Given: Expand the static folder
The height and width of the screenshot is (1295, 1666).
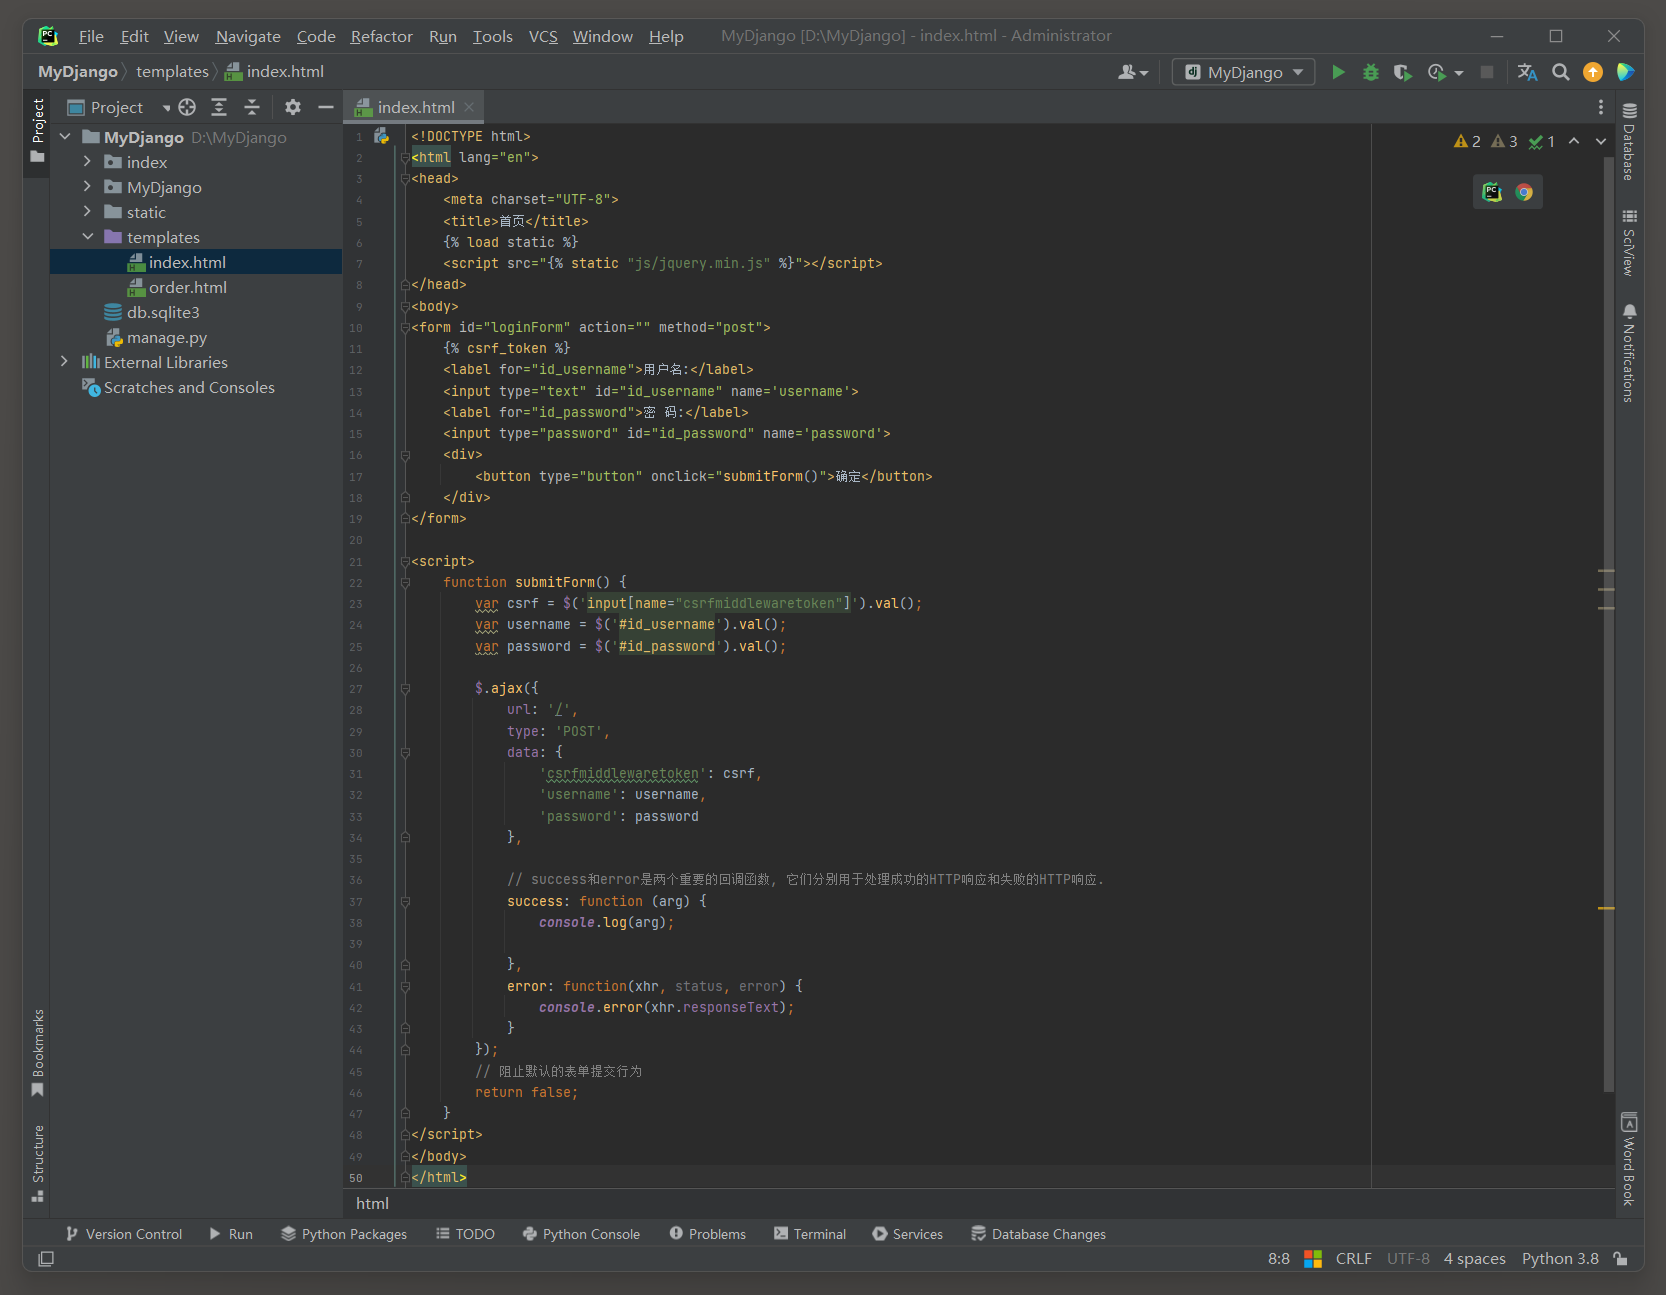Looking at the screenshot, I should click(x=87, y=212).
